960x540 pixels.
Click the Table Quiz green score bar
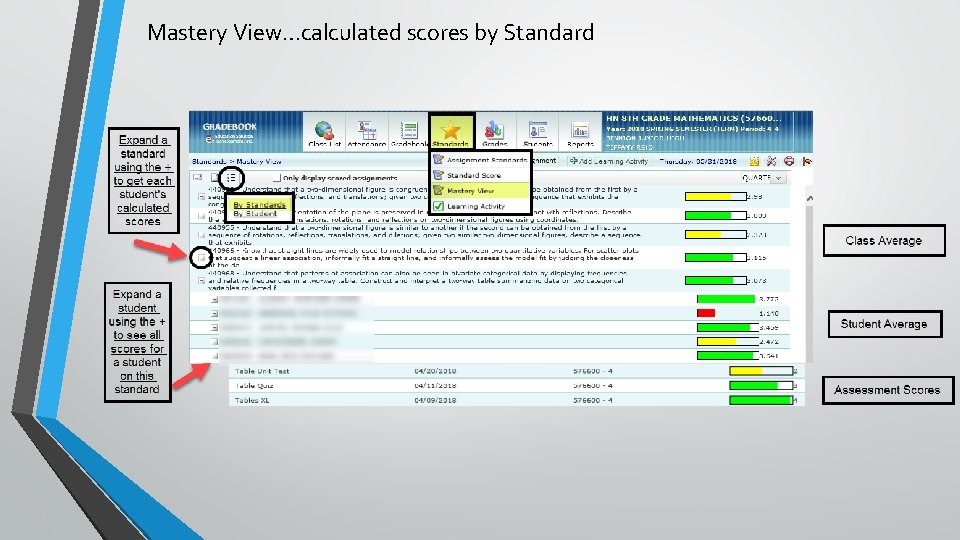pos(760,386)
